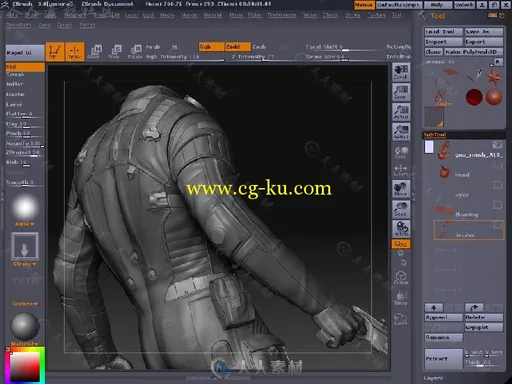Click the Scroll canvas navigation icon
This screenshot has width=512, height=384.
pos(401,72)
